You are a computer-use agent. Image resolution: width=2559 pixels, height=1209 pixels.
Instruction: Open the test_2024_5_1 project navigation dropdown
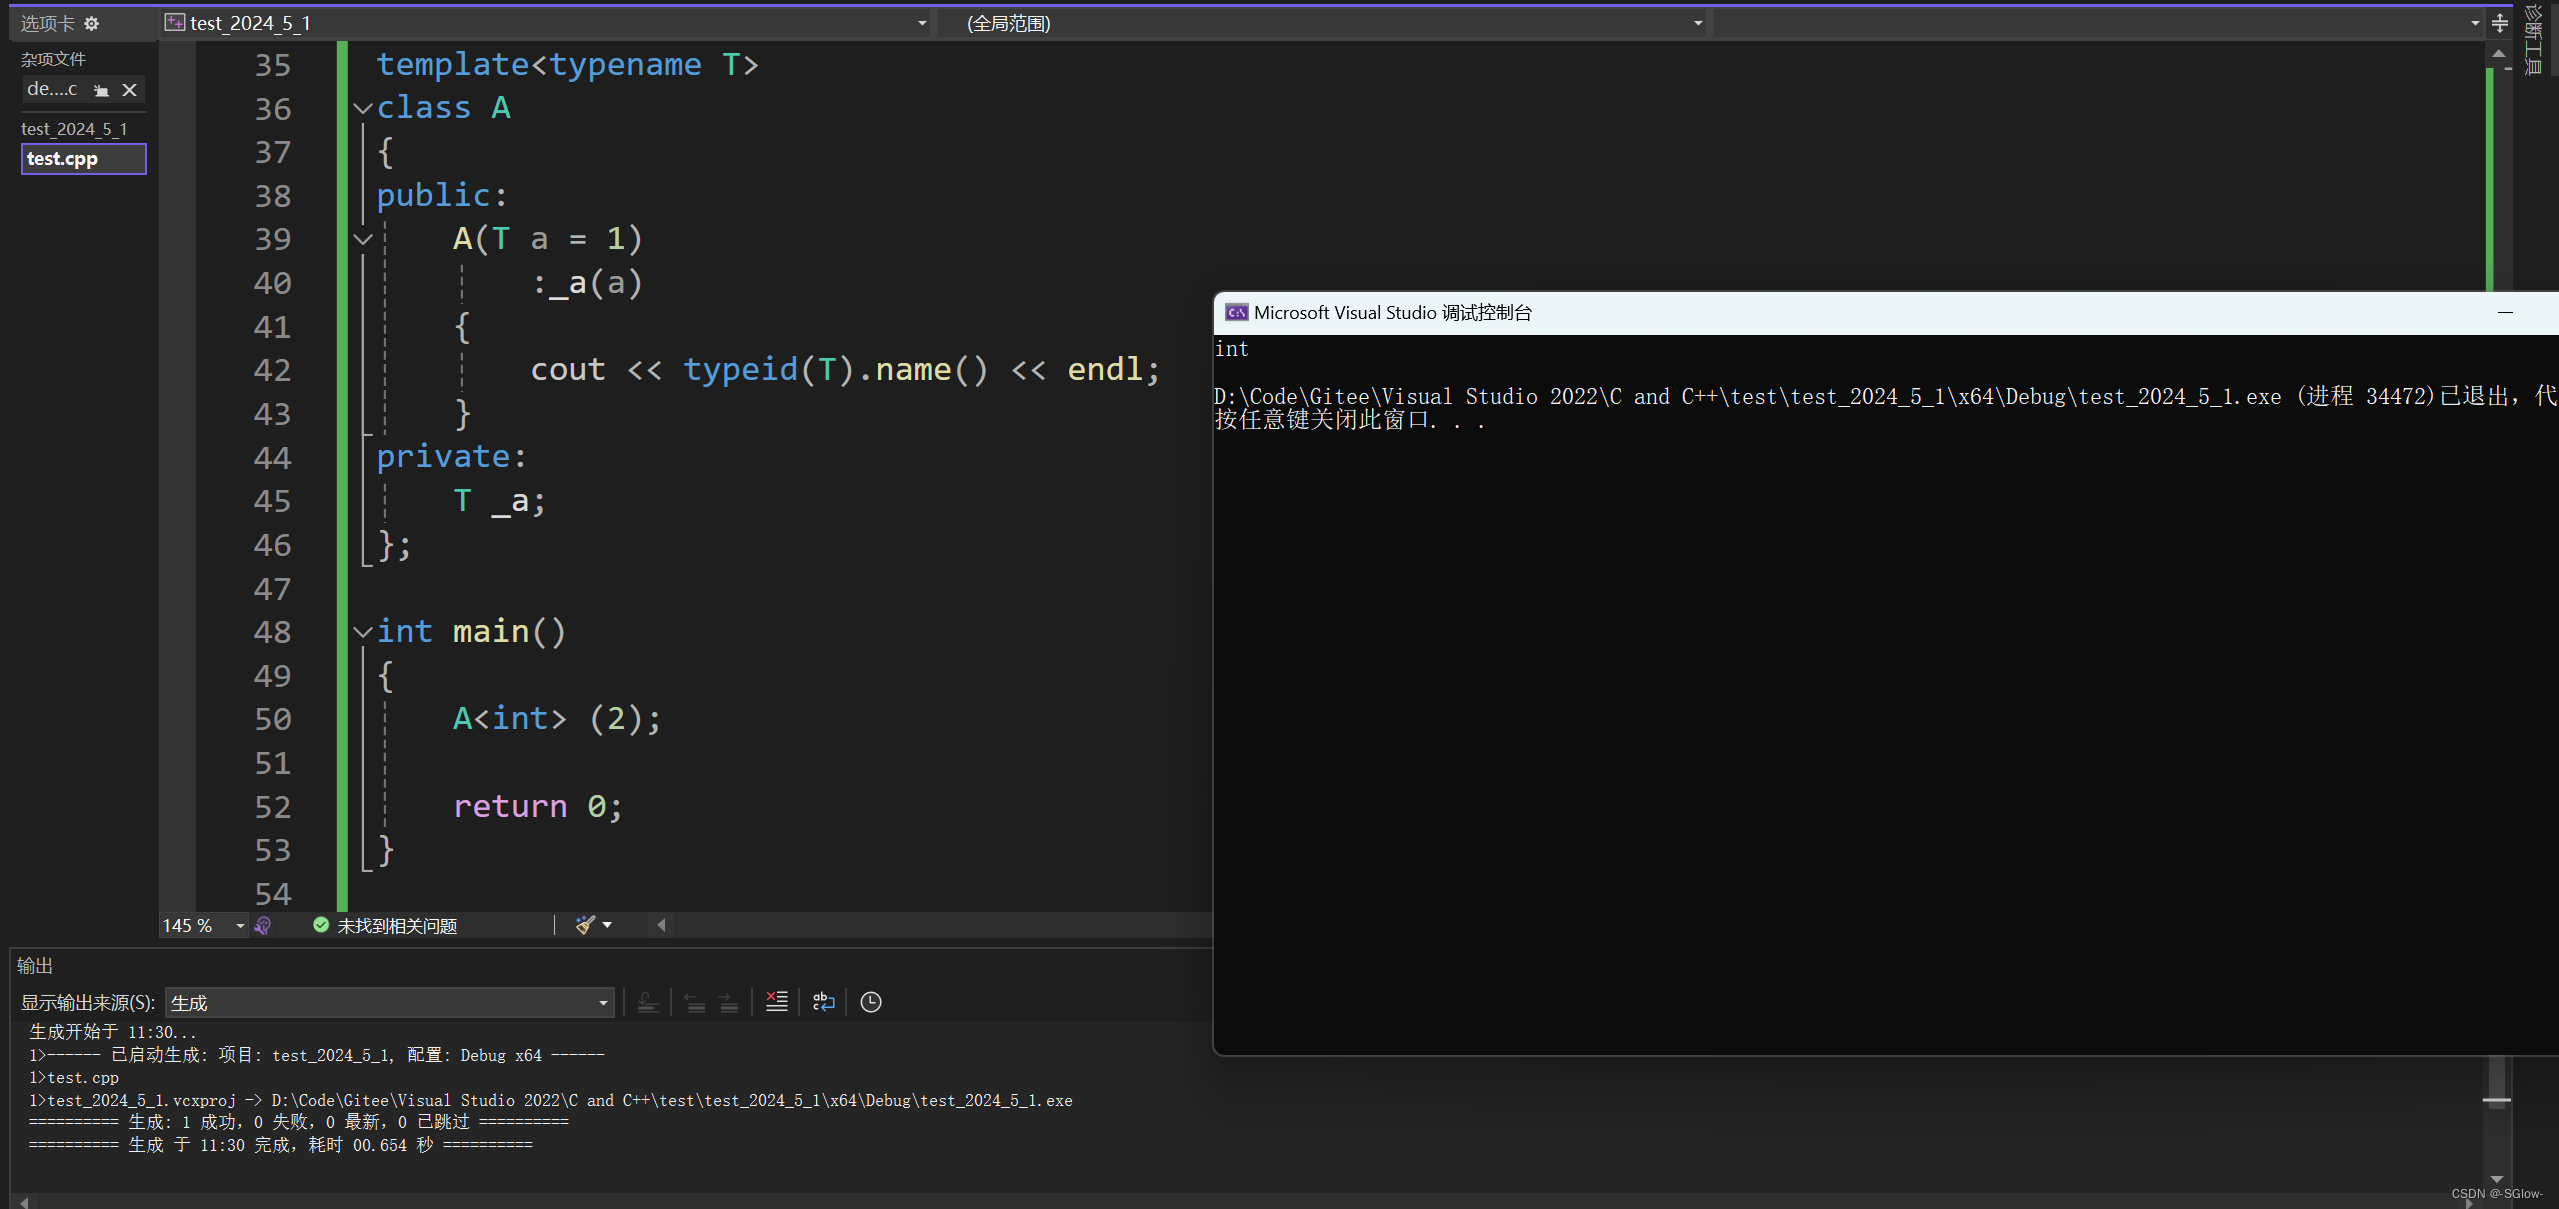pyautogui.click(x=921, y=23)
